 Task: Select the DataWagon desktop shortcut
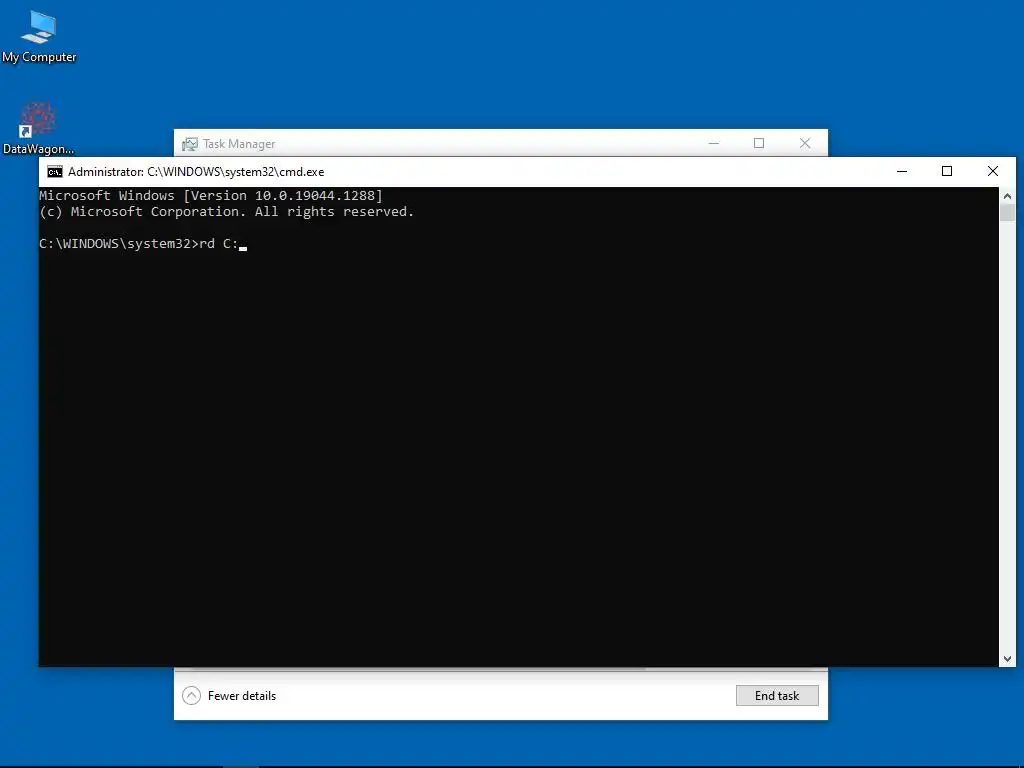pos(38,129)
